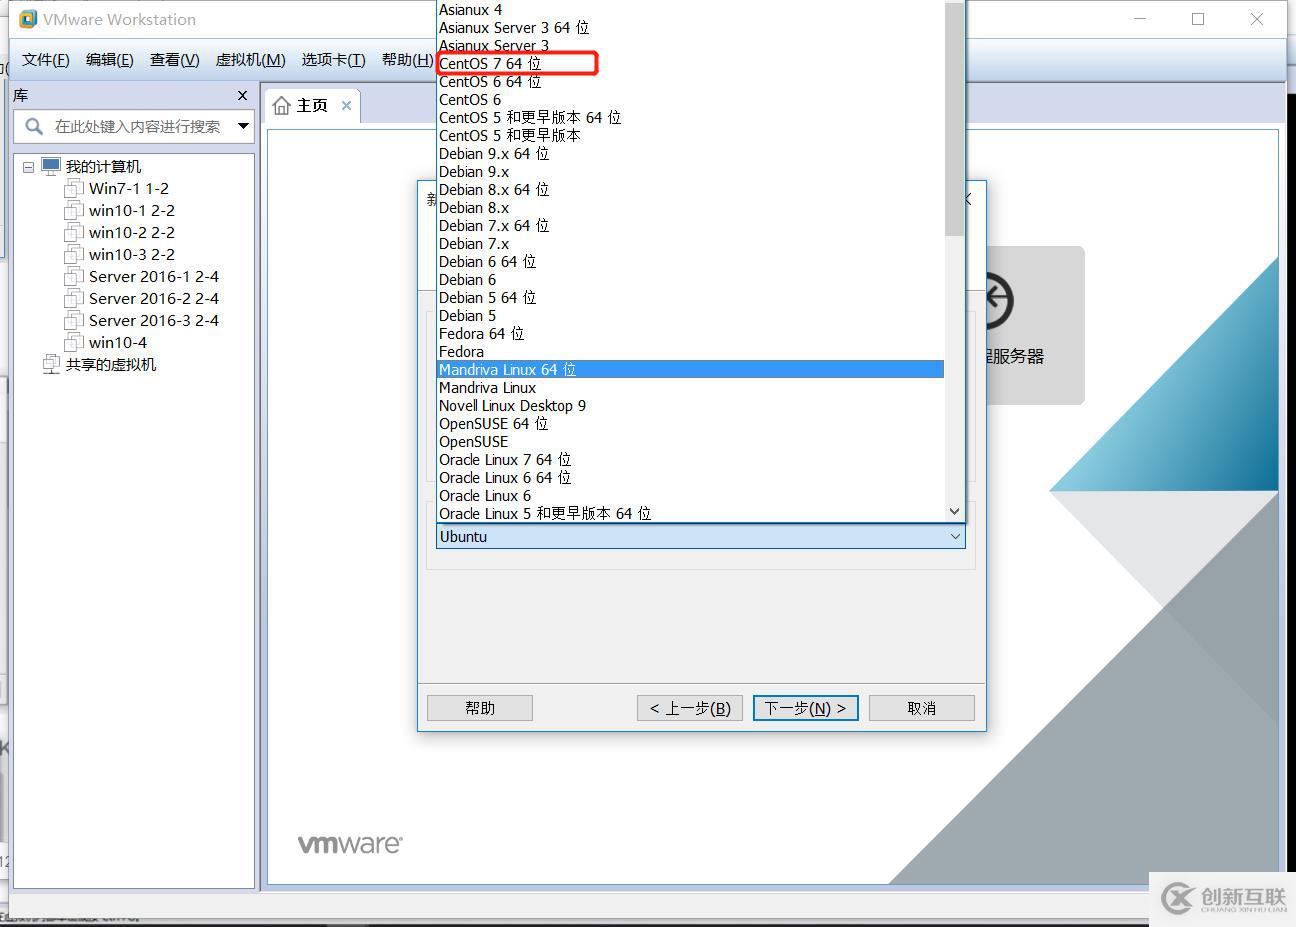Open the library search filter dropdown arrow

click(243, 126)
